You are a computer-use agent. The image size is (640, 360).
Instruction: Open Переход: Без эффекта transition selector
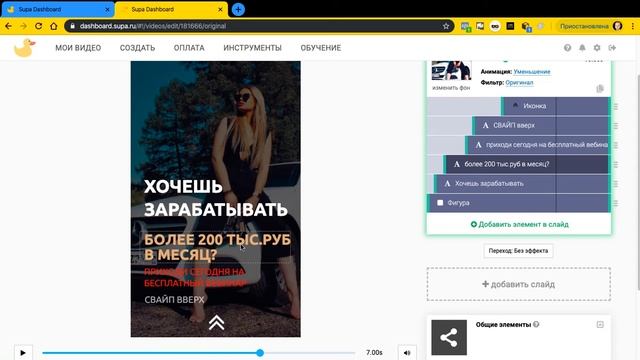click(x=518, y=251)
